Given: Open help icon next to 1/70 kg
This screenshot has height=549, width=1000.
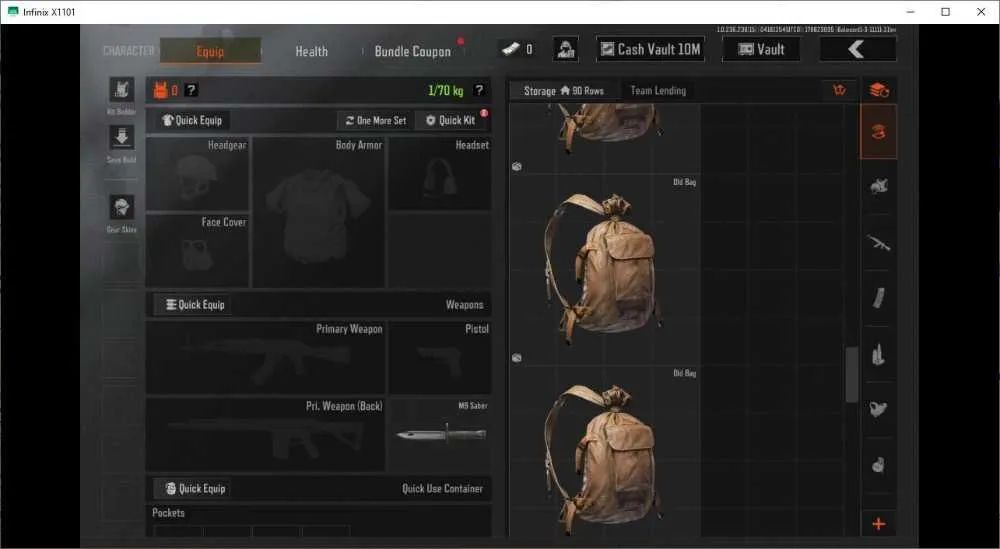Looking at the screenshot, I should tap(479, 91).
